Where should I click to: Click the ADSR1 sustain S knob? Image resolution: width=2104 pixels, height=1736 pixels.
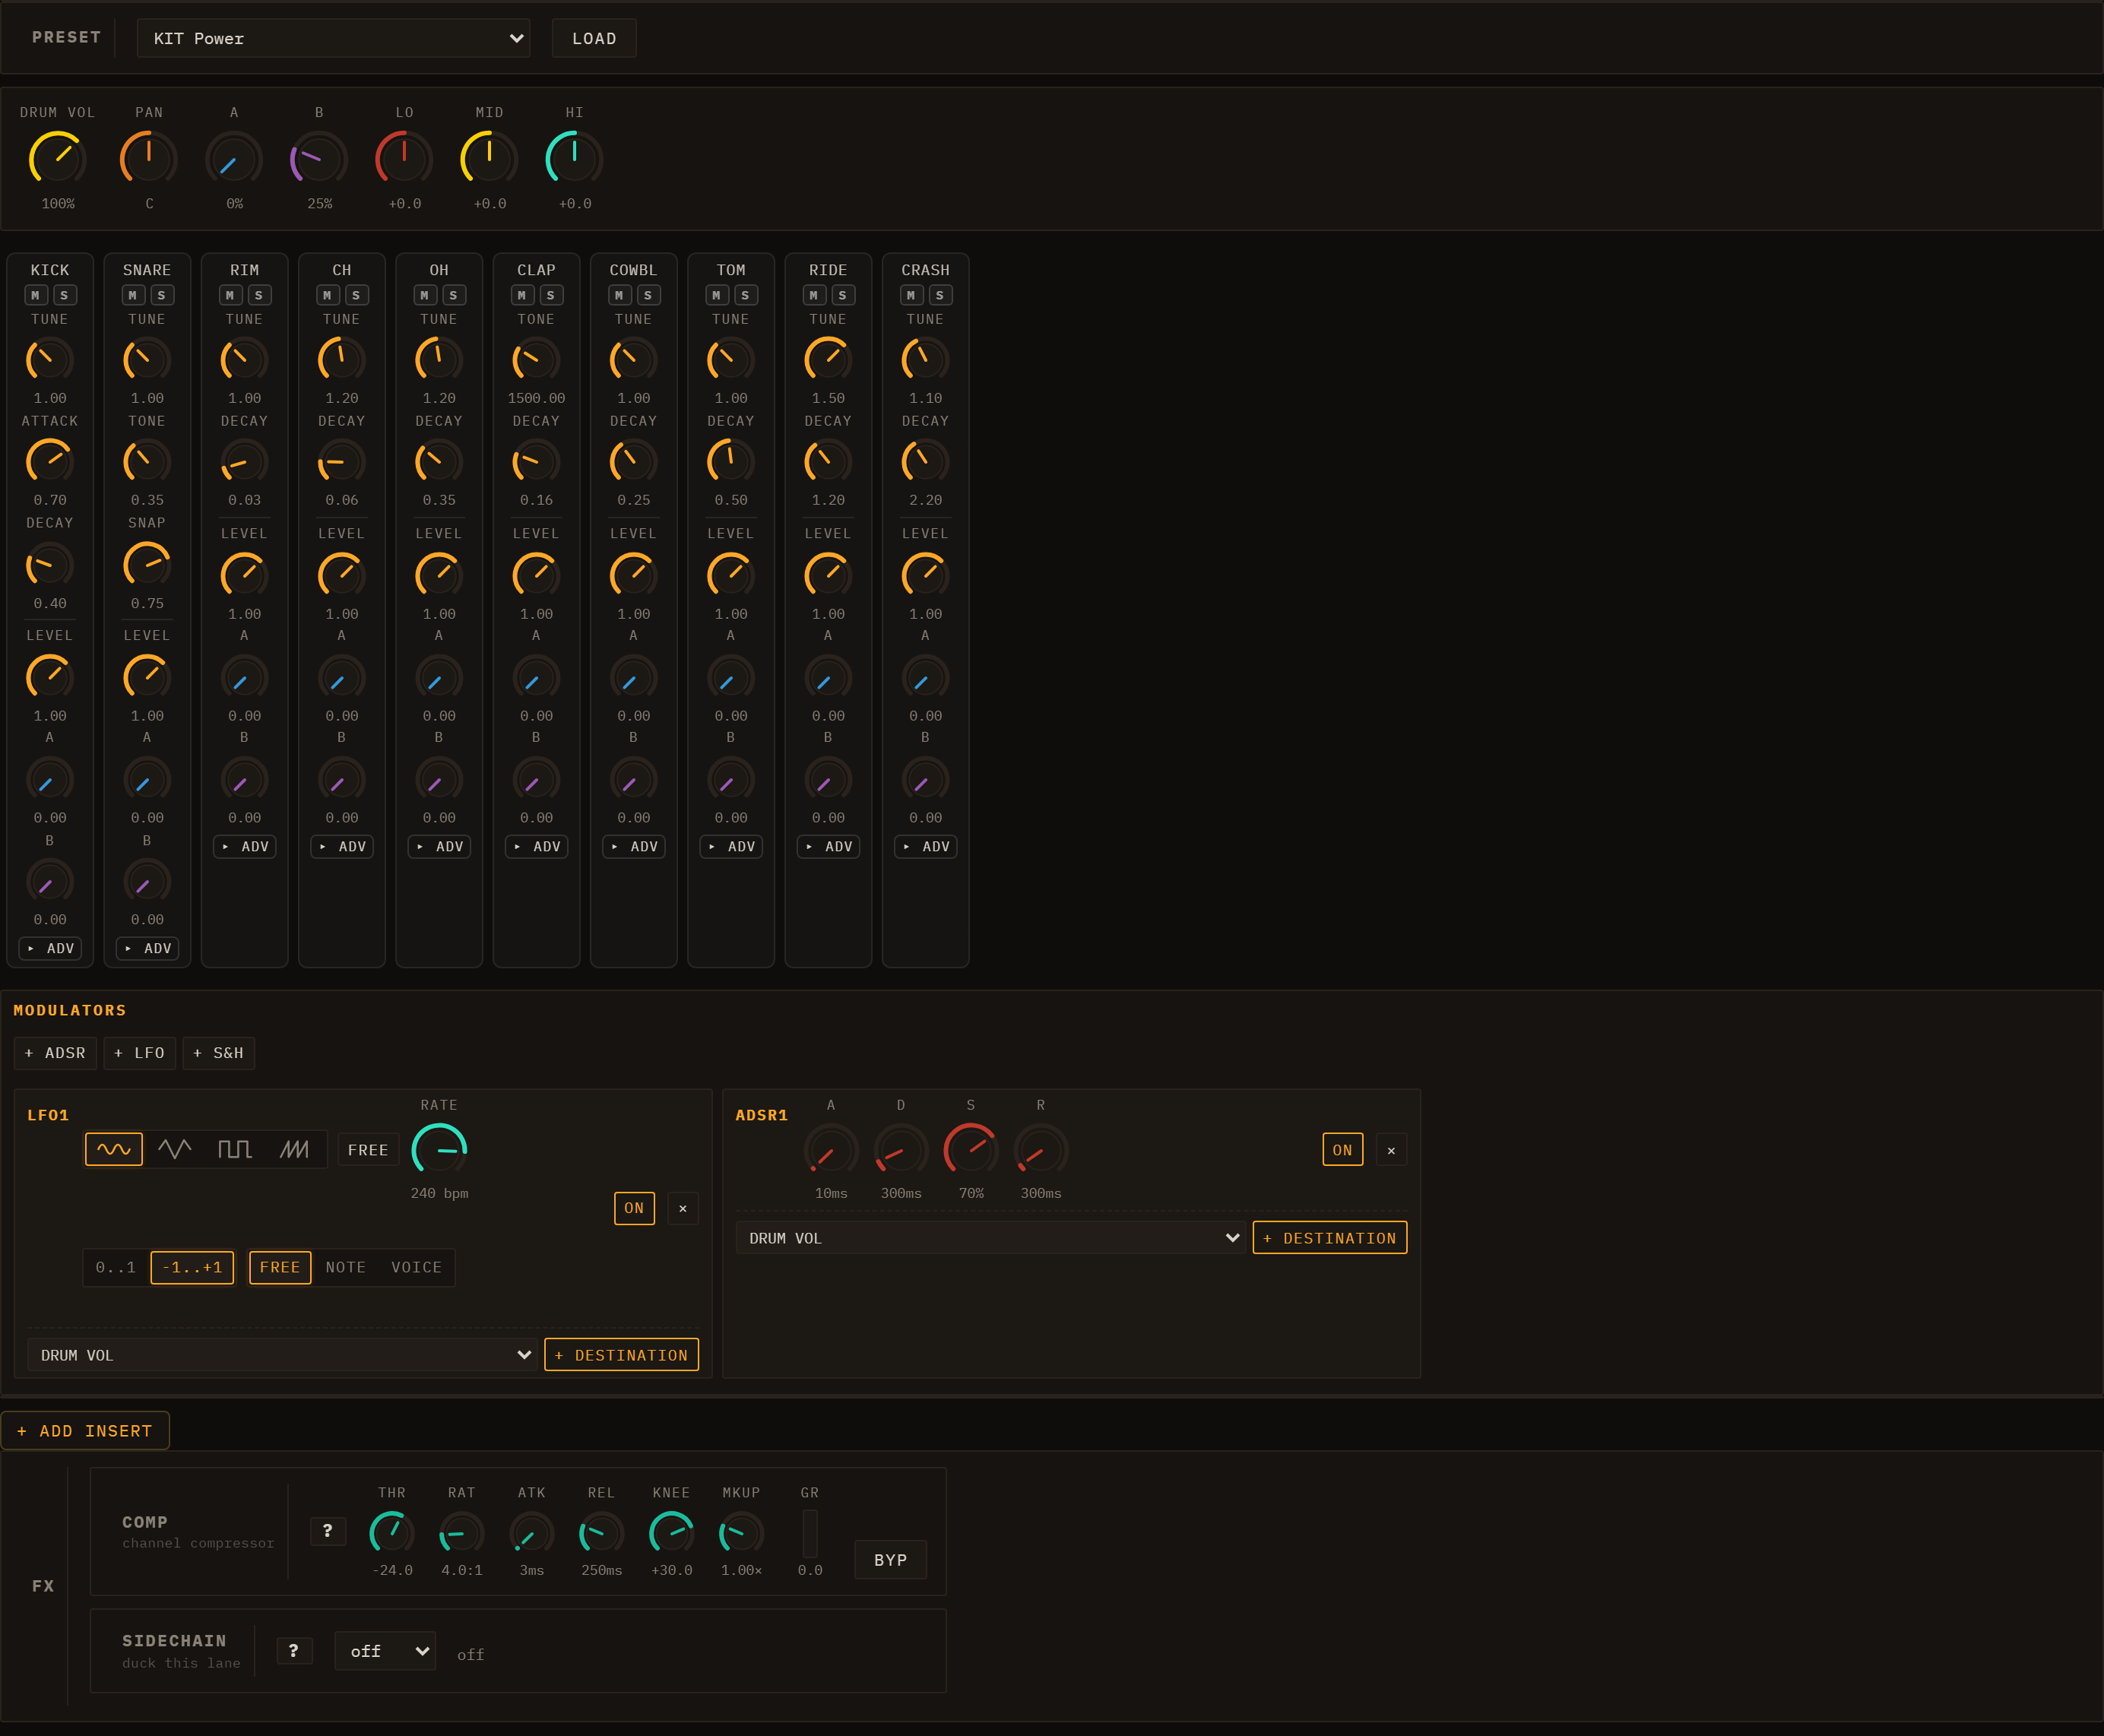tap(971, 1150)
